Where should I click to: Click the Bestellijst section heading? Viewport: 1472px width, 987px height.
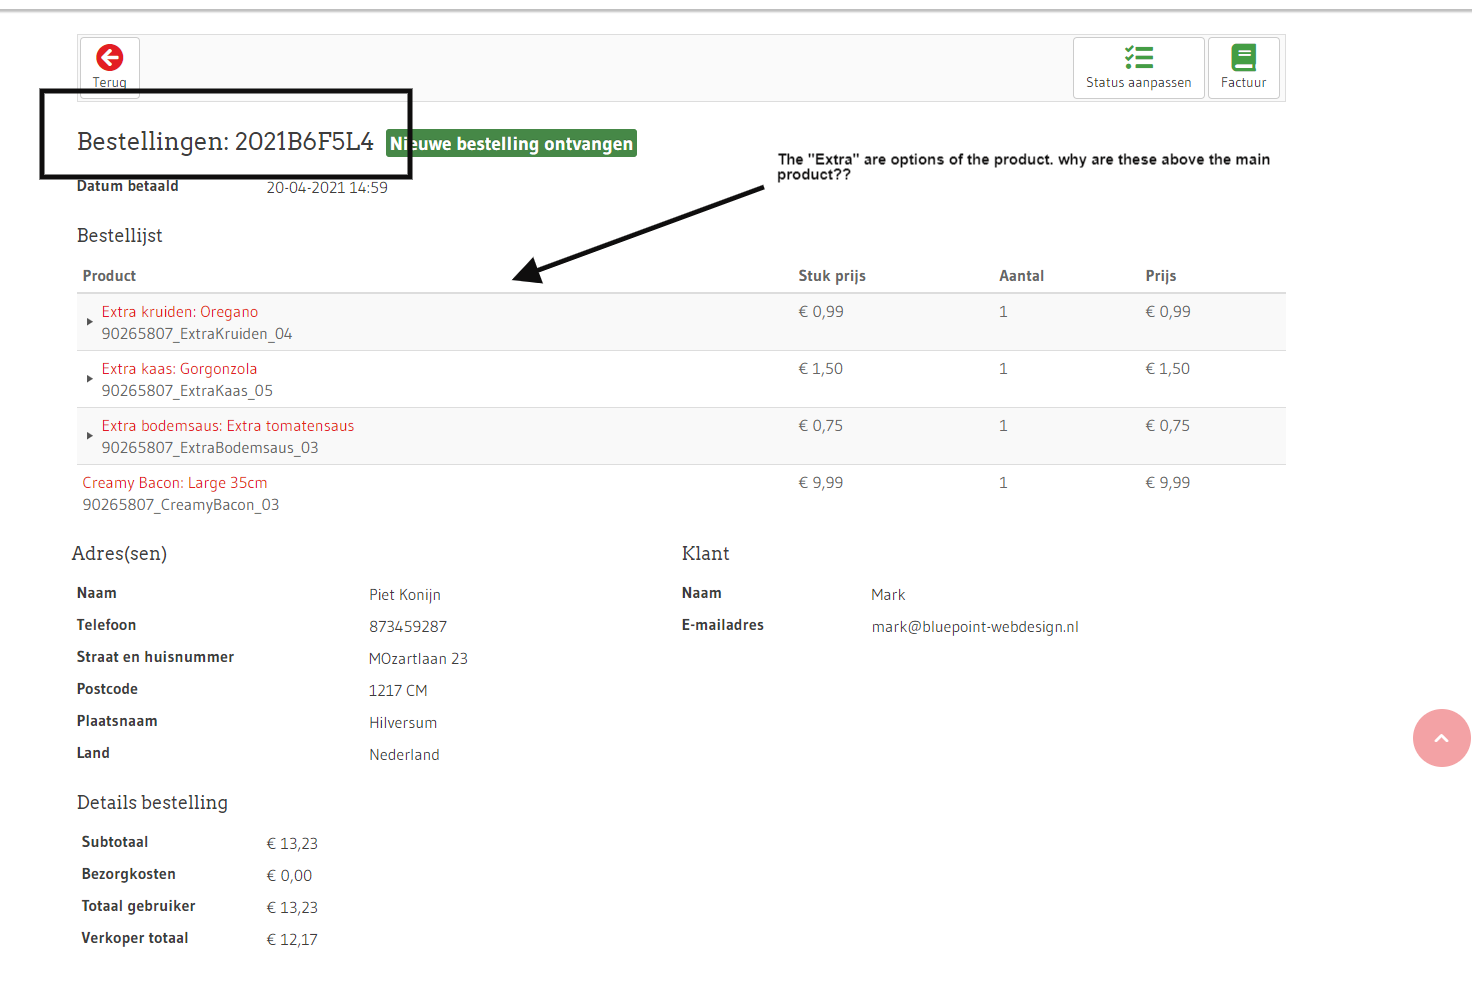point(120,236)
